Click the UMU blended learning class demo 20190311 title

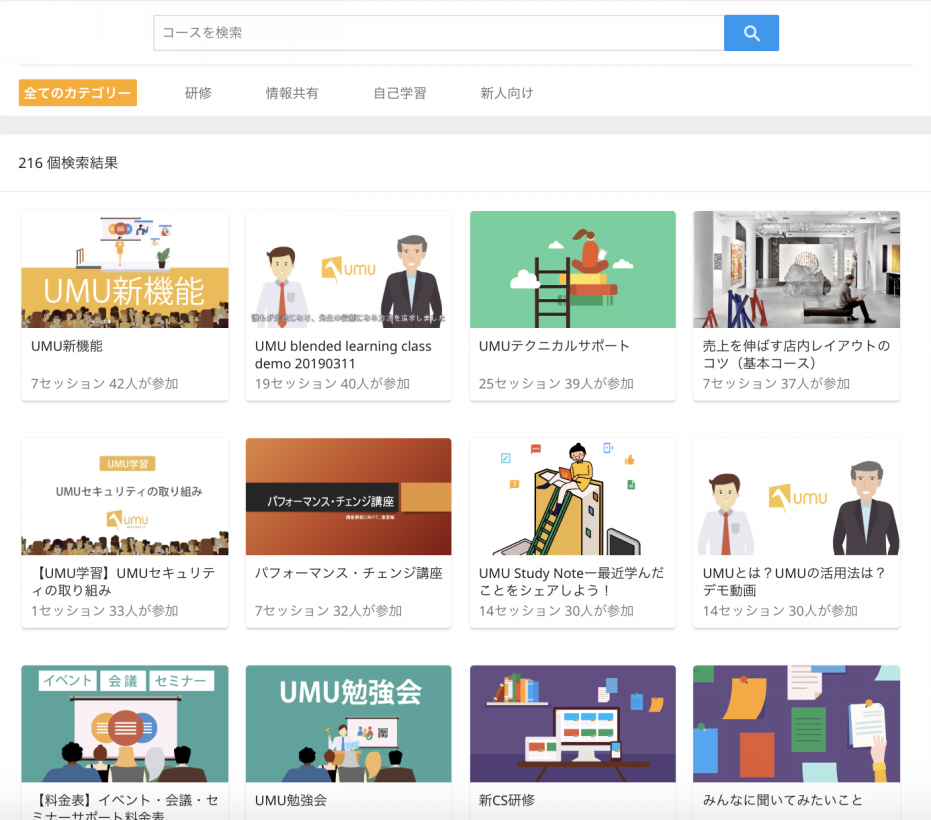[343, 354]
